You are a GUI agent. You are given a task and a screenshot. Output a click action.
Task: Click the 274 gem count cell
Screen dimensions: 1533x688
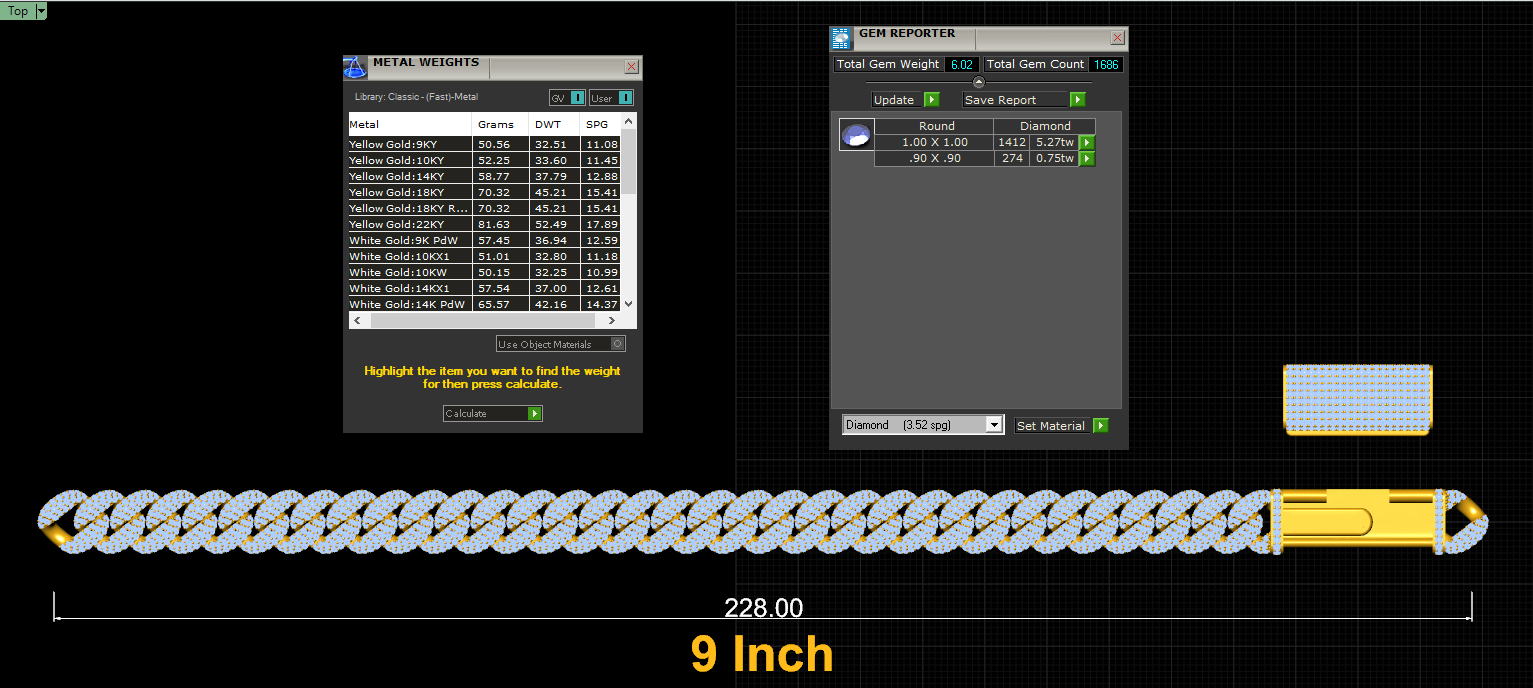coord(1012,158)
